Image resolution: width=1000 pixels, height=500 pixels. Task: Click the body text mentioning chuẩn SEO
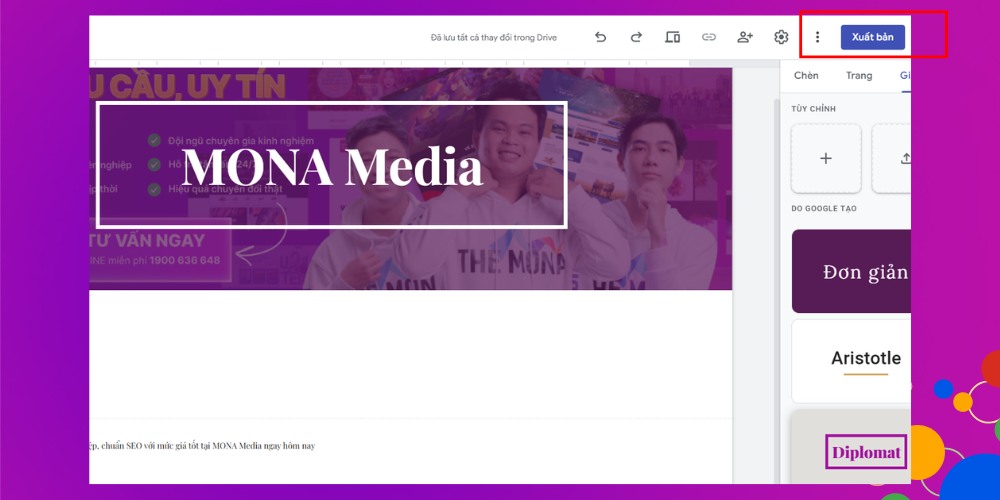(x=202, y=446)
